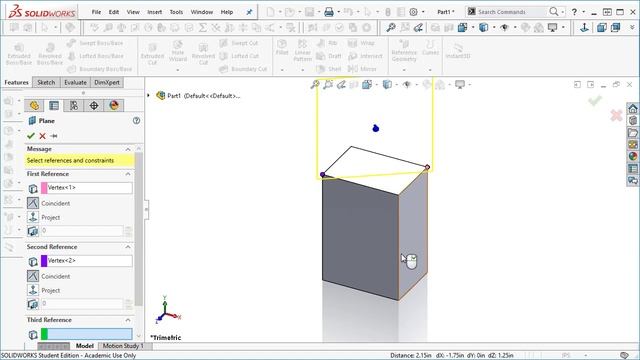Open the DisplayManager color ball tab

coord(114,106)
